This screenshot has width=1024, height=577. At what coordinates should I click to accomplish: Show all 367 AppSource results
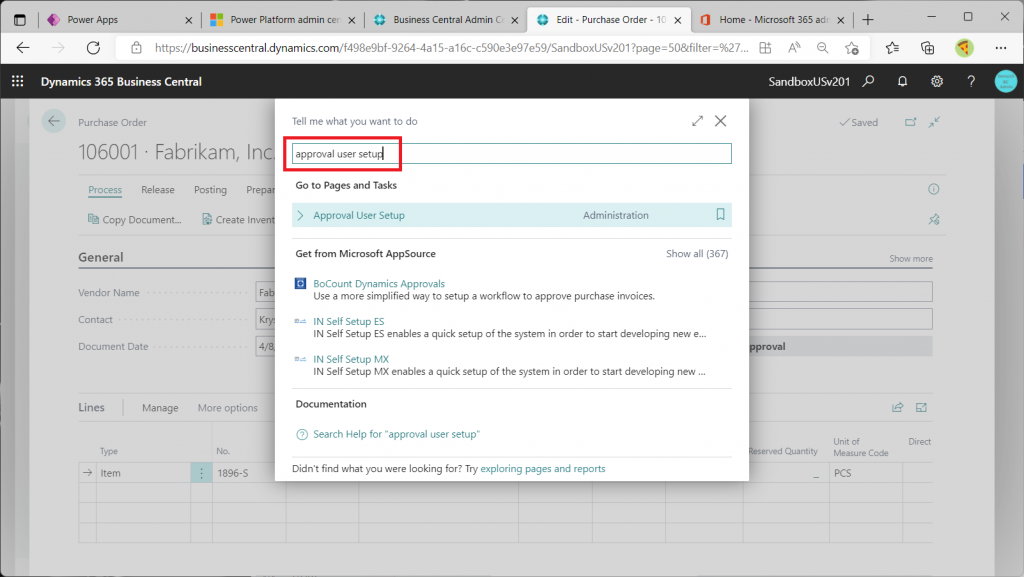click(x=697, y=253)
